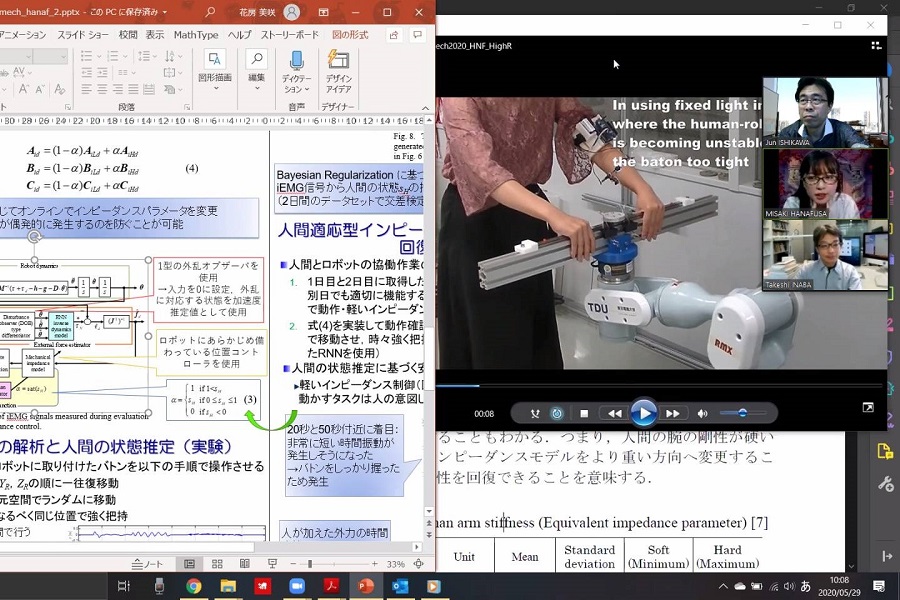This screenshot has width=900, height=600.
Task: Zoom out the slide with the minus button
Action: (293, 564)
